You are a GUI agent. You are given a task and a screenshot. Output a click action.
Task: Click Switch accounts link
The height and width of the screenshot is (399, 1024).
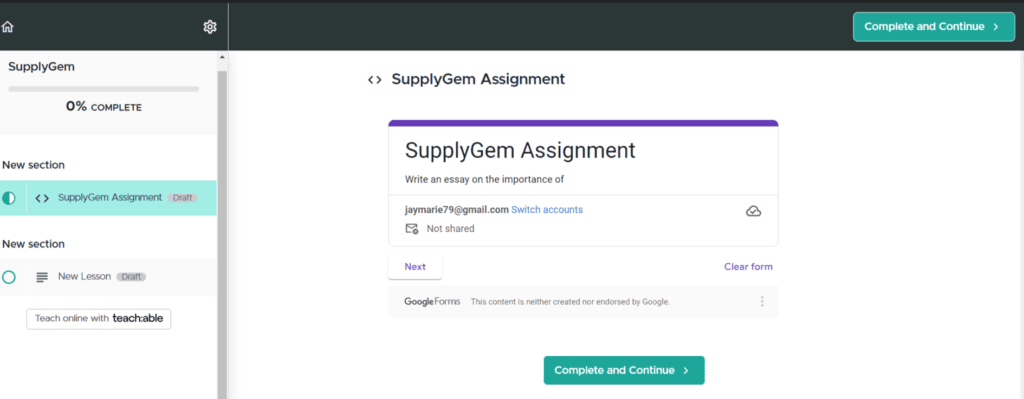(547, 210)
